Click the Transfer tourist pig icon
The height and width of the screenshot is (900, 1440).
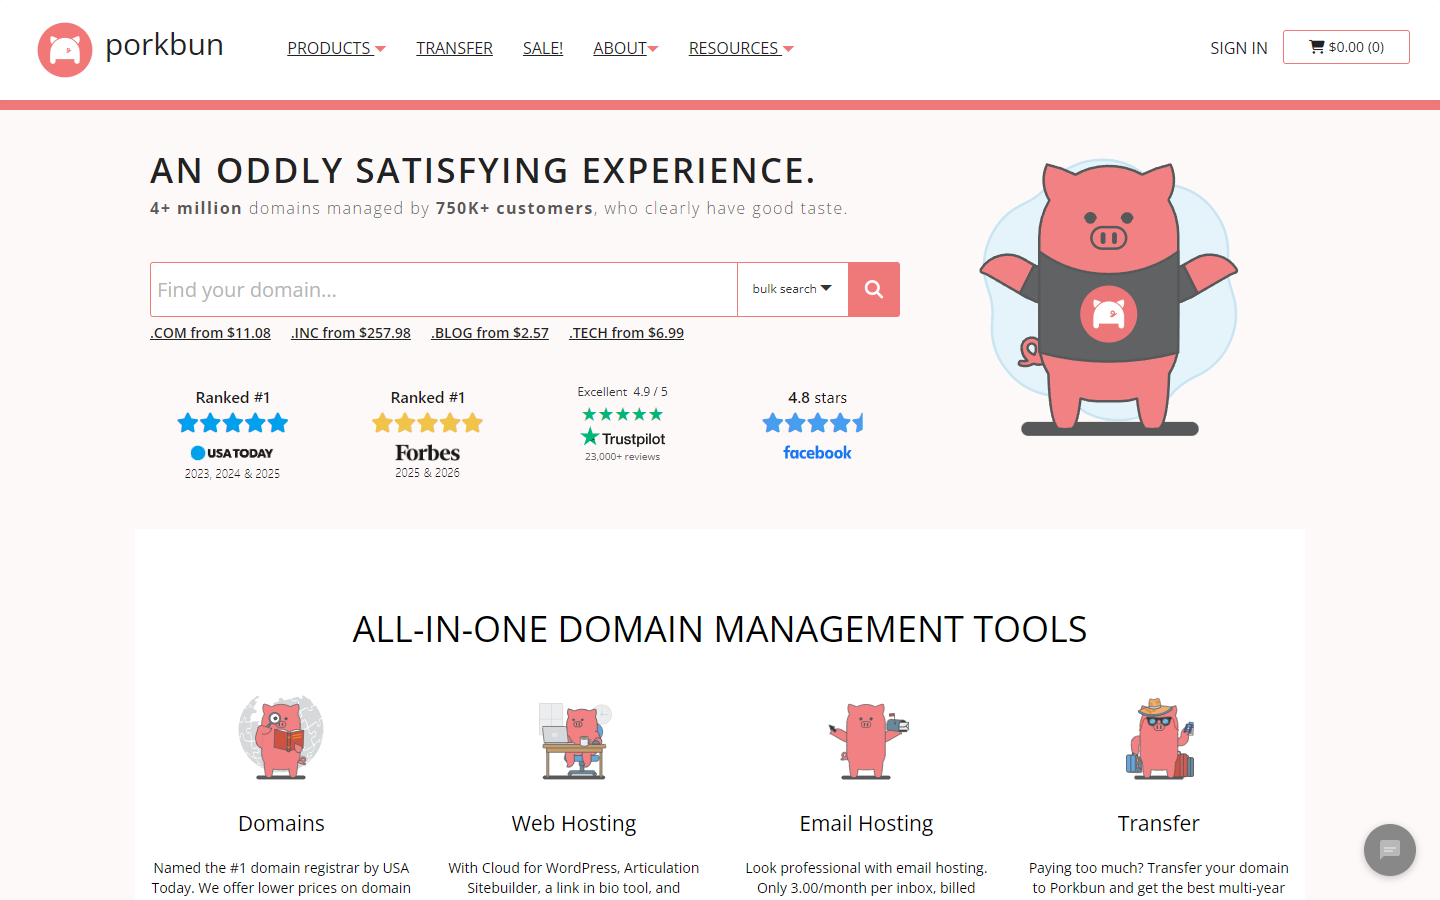point(1160,739)
